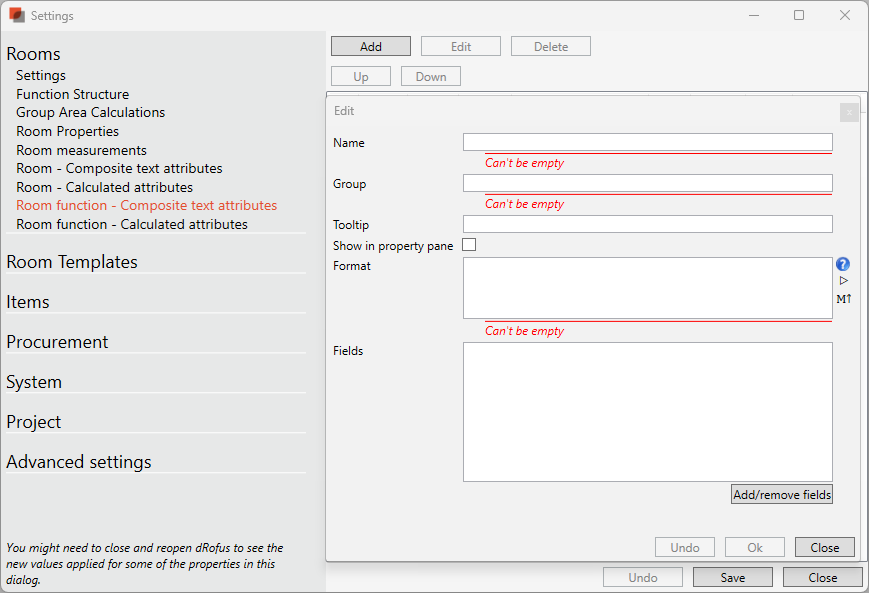Expand the Procurement section

[x=57, y=342]
